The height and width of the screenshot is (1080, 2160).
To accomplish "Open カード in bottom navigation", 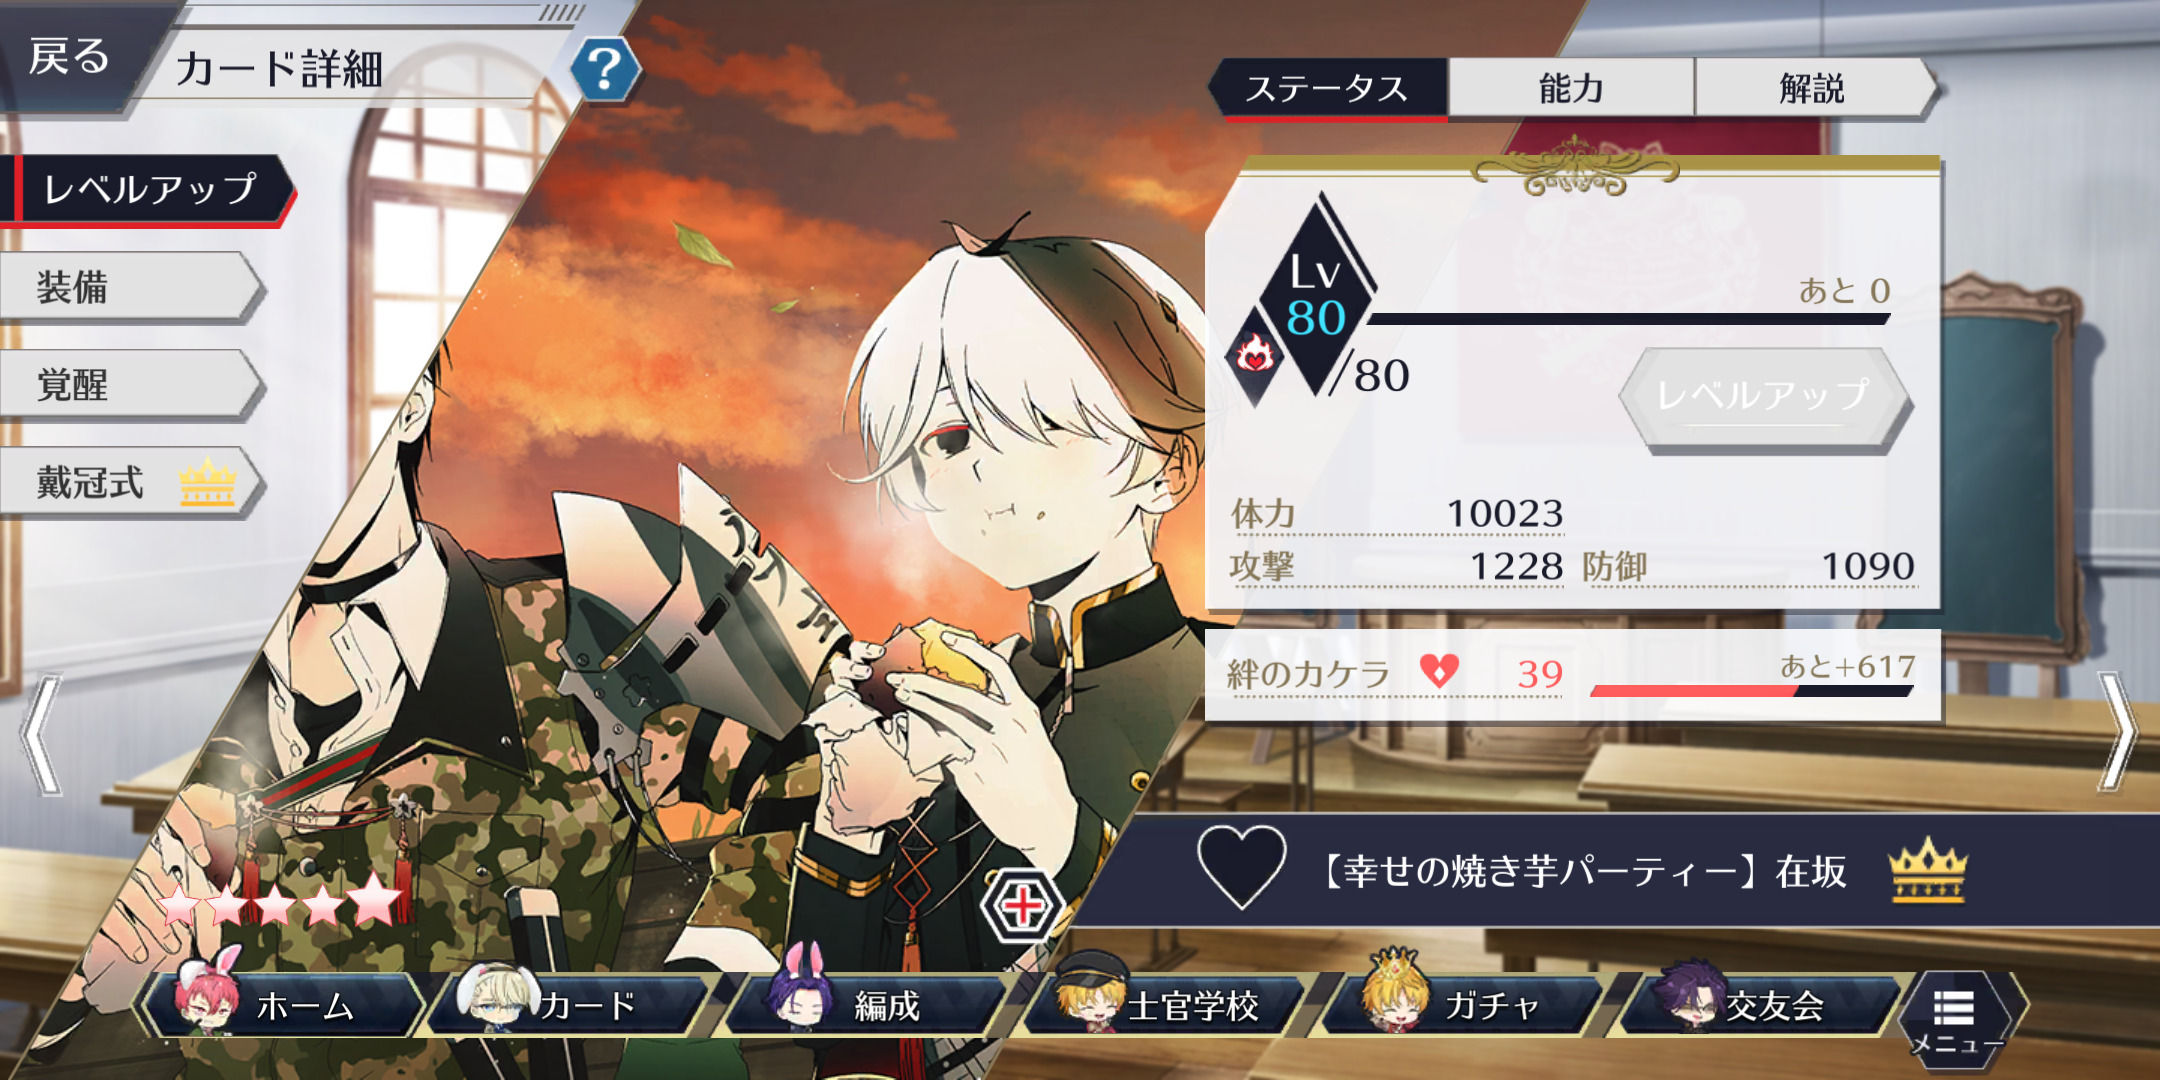I will pos(570,1004).
